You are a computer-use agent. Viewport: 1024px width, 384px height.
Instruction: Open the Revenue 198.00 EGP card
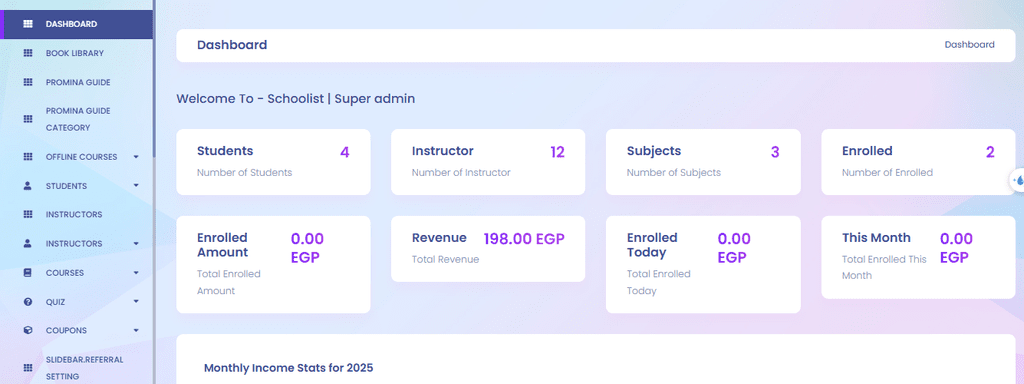[x=488, y=249]
